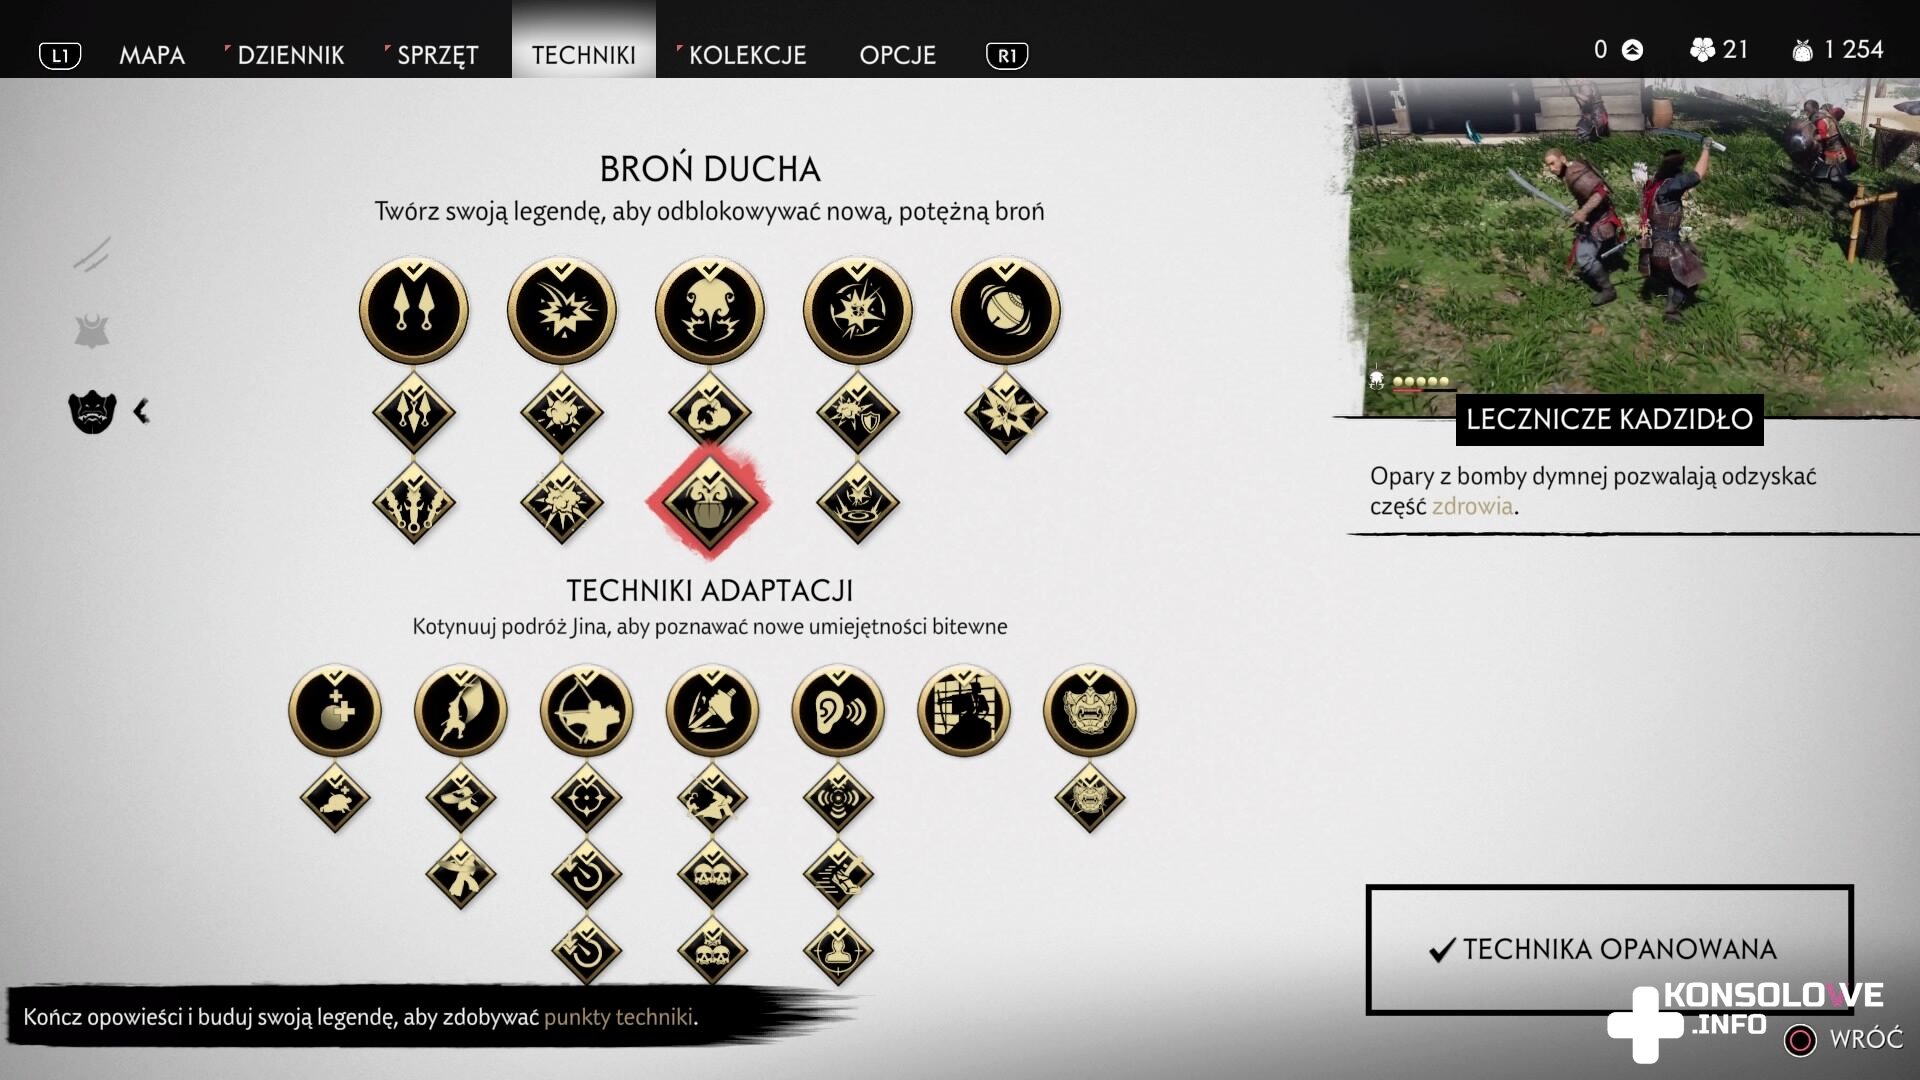Select the kunai ghost weapon icon
The height and width of the screenshot is (1080, 1920).
point(414,310)
